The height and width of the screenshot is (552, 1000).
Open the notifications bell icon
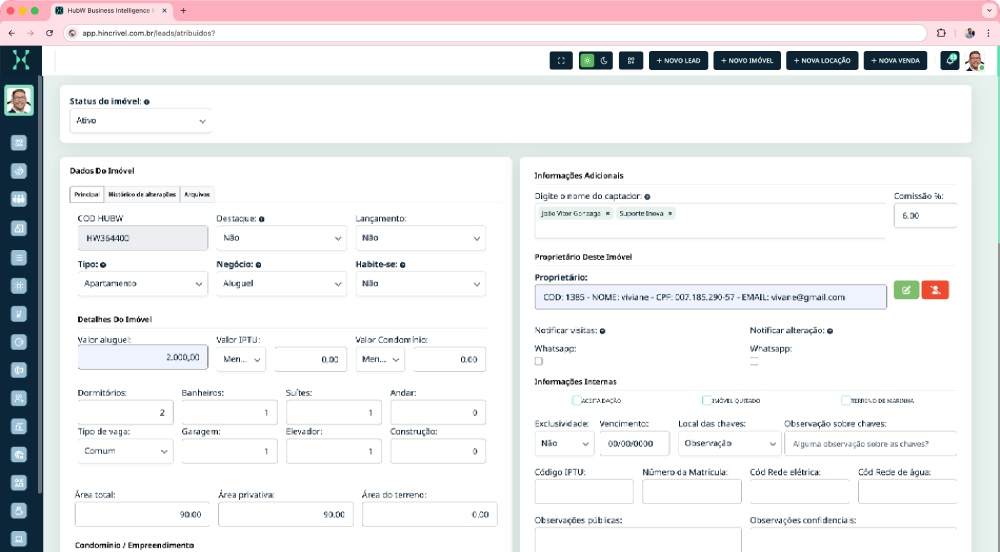949,61
